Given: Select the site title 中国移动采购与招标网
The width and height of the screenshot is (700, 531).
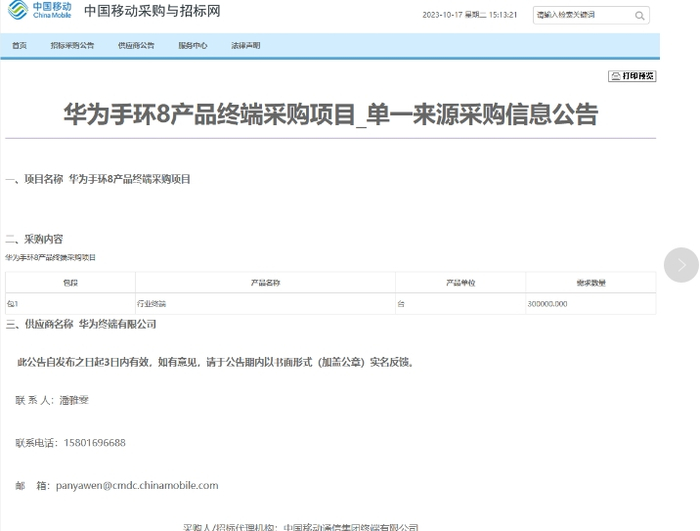Looking at the screenshot, I should tap(152, 11).
